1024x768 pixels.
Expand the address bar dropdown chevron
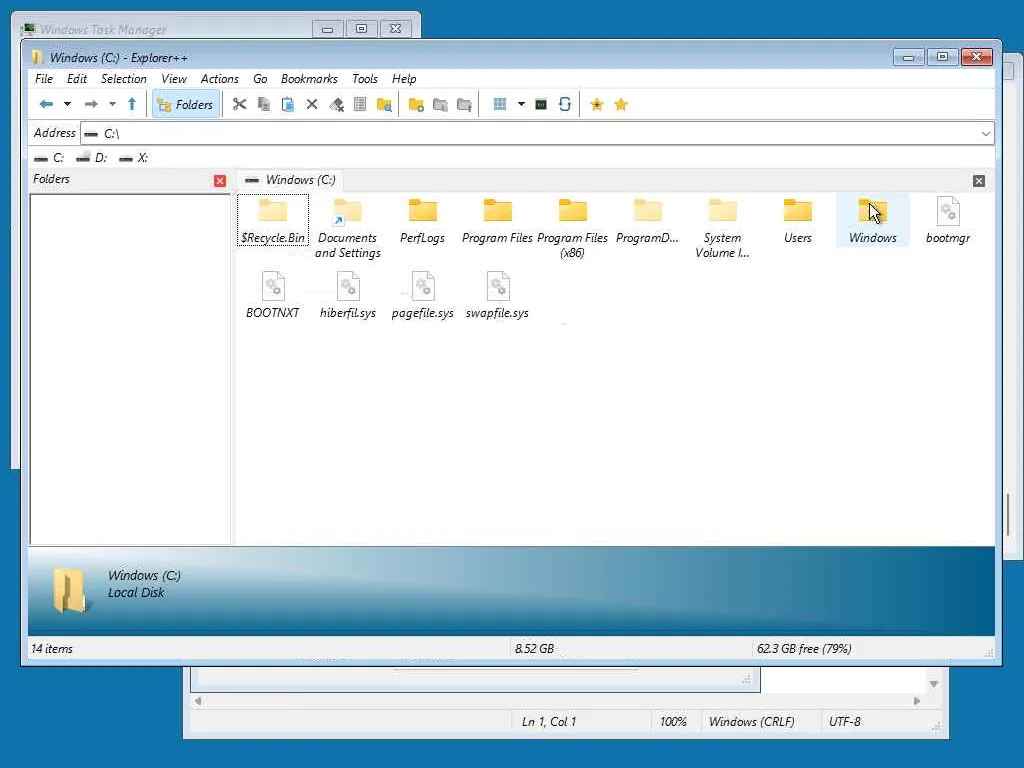tap(985, 134)
